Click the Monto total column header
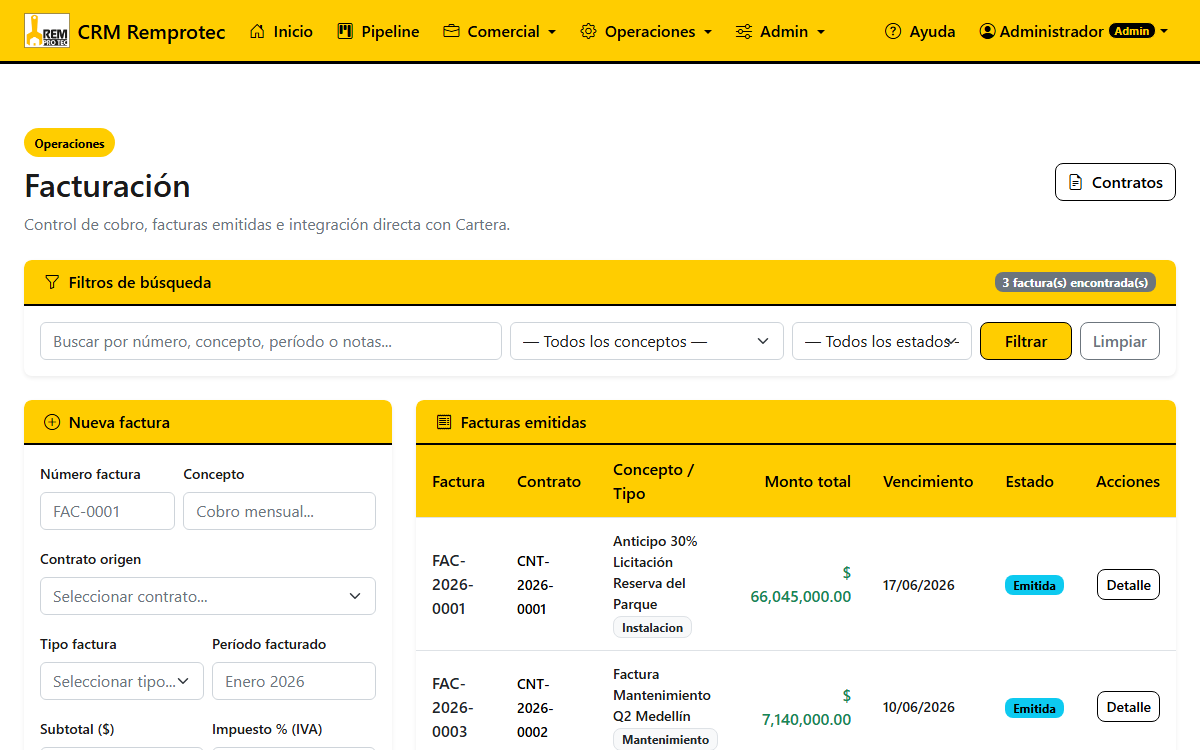The width and height of the screenshot is (1200, 750). click(808, 481)
